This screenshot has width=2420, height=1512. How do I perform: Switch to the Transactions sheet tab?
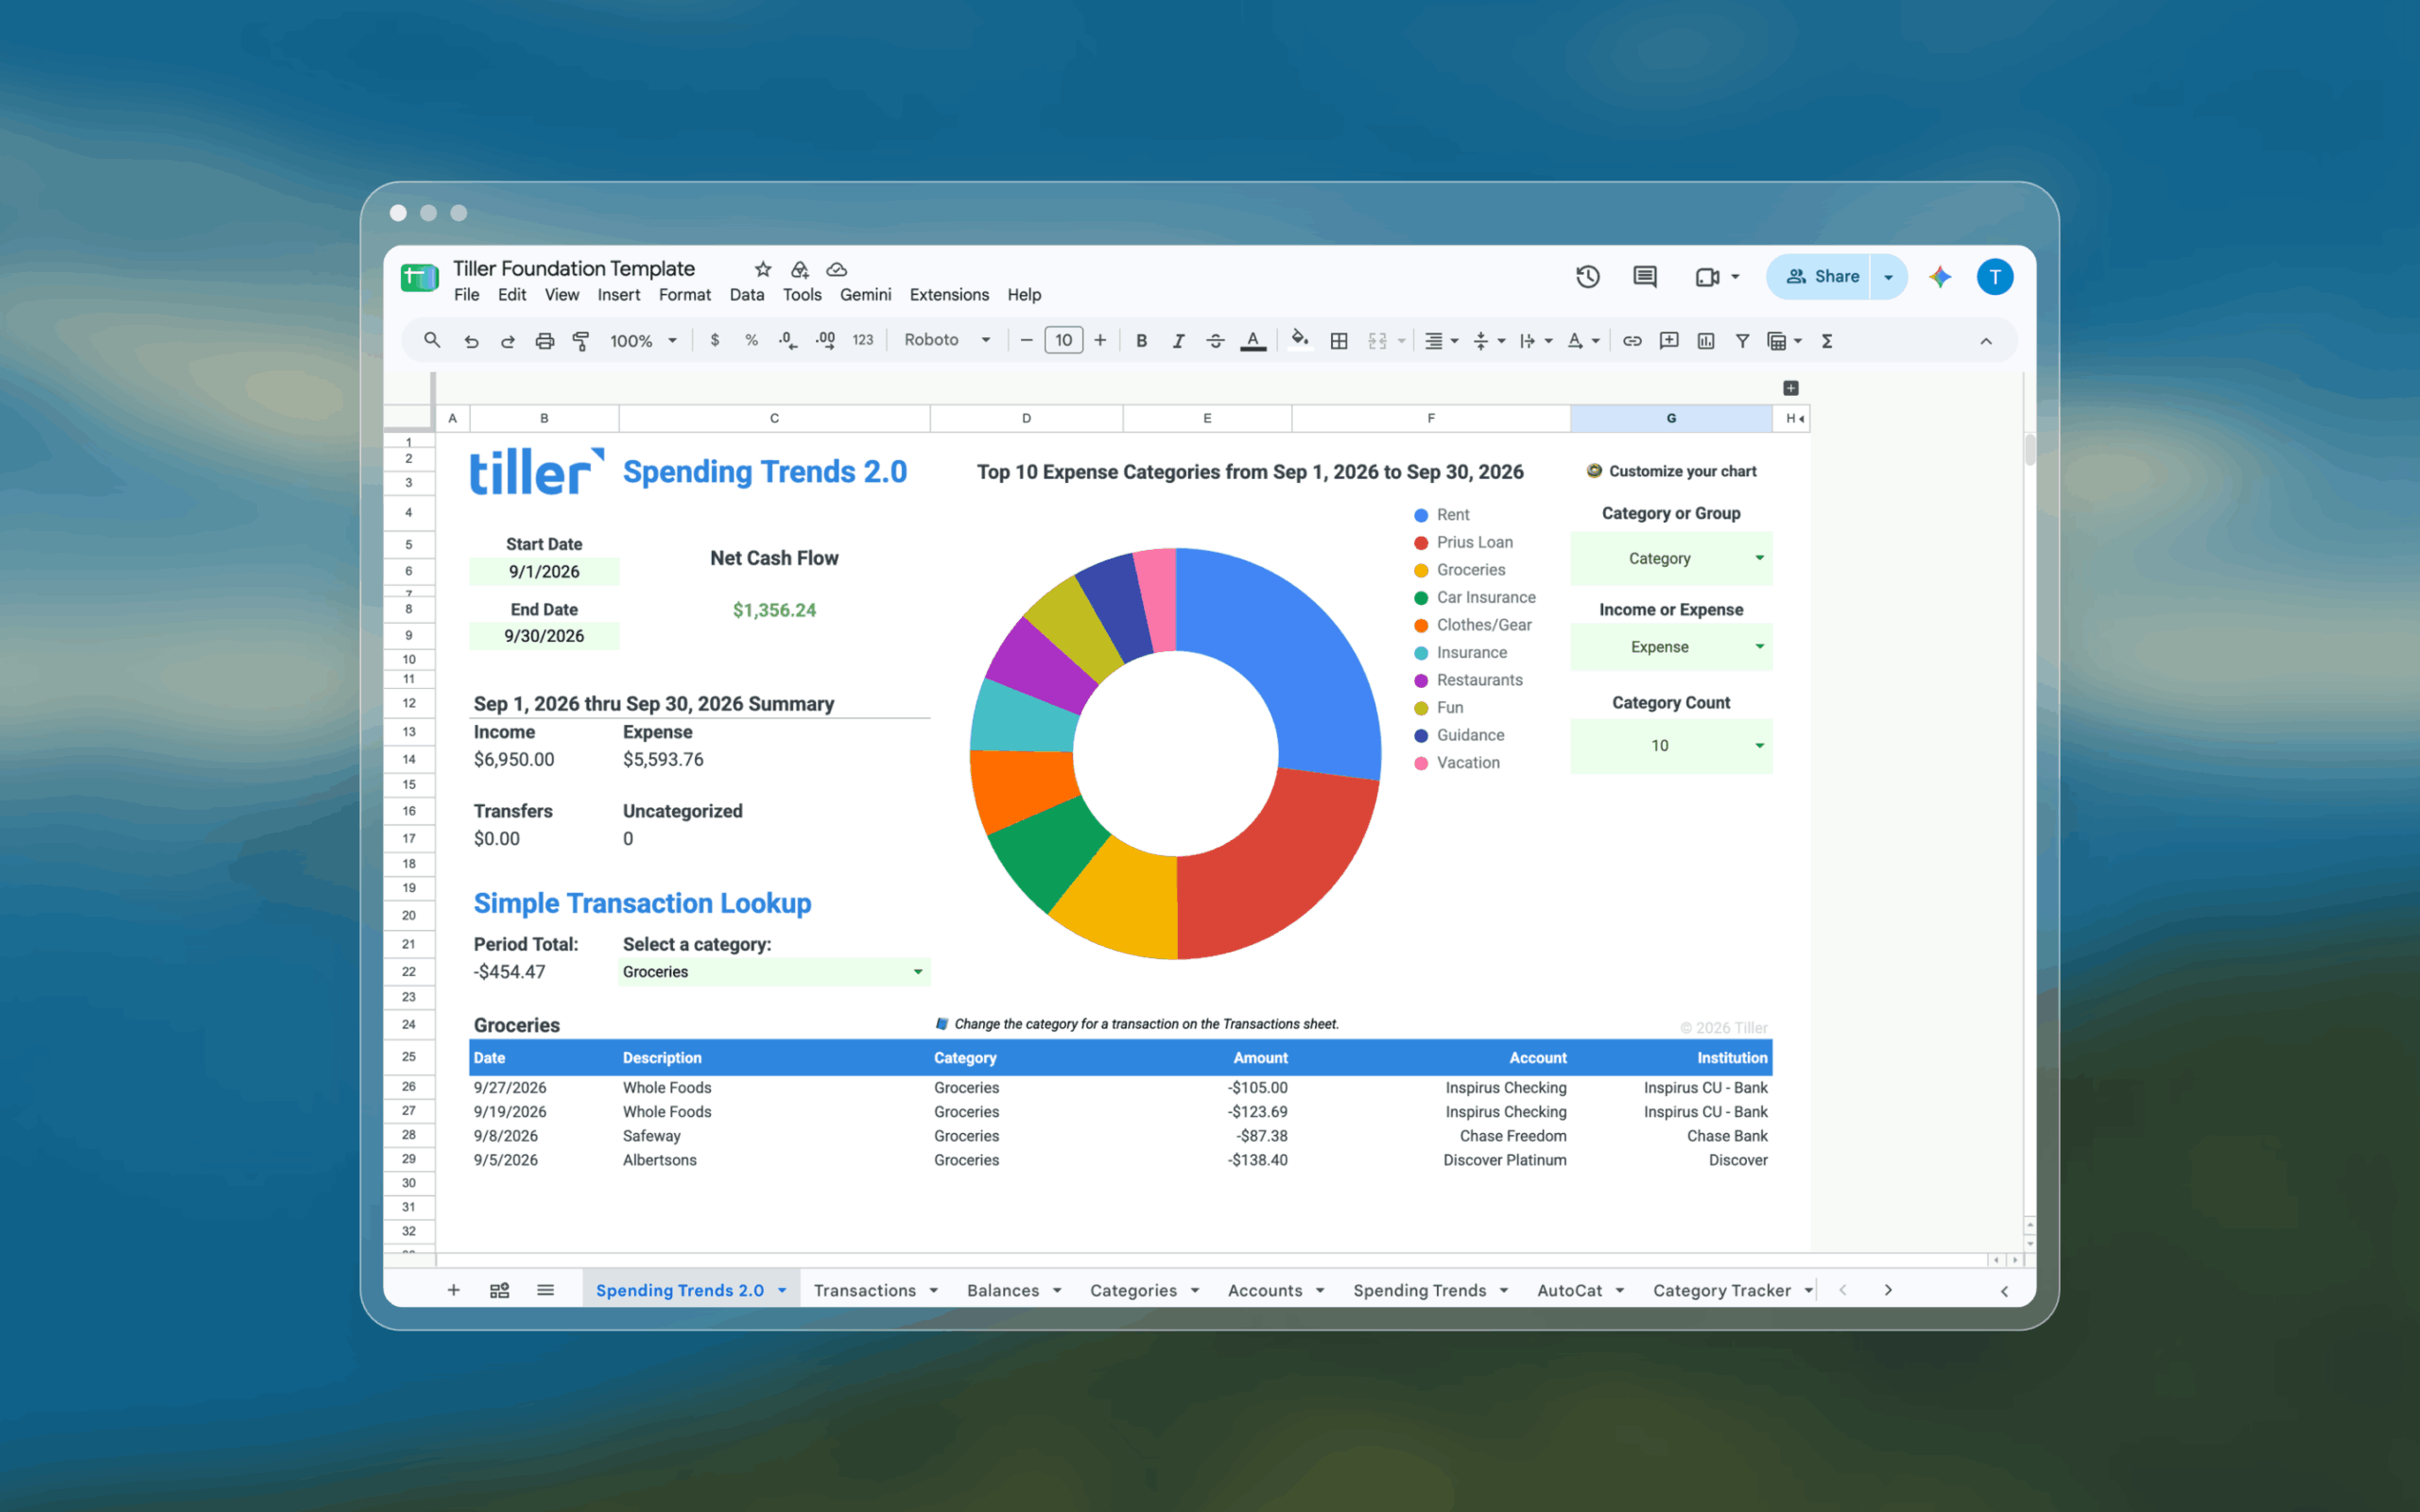point(875,1290)
